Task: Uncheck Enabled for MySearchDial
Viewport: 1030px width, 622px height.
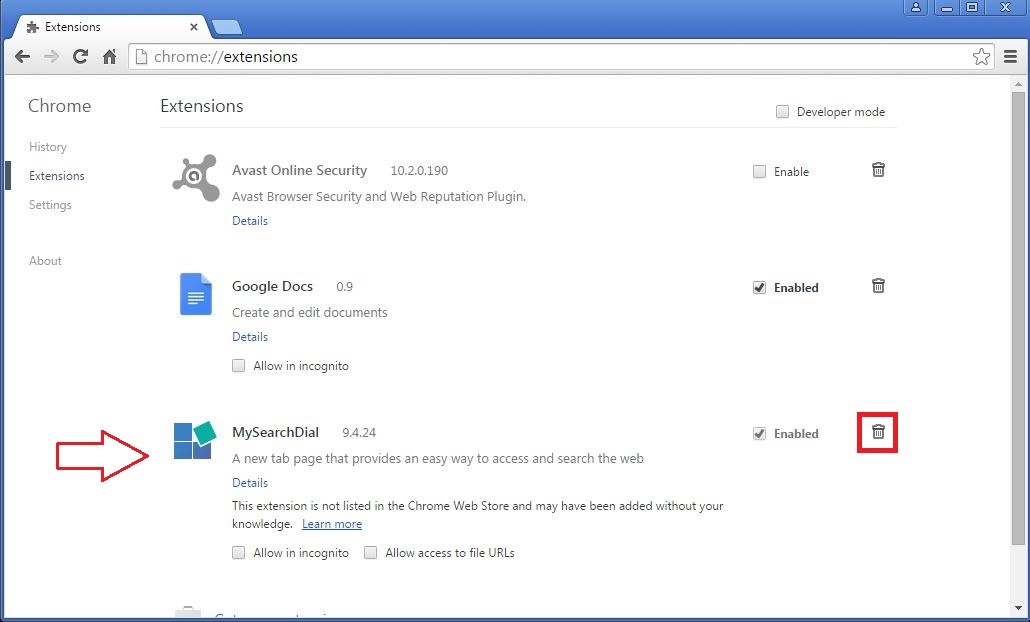Action: click(759, 433)
